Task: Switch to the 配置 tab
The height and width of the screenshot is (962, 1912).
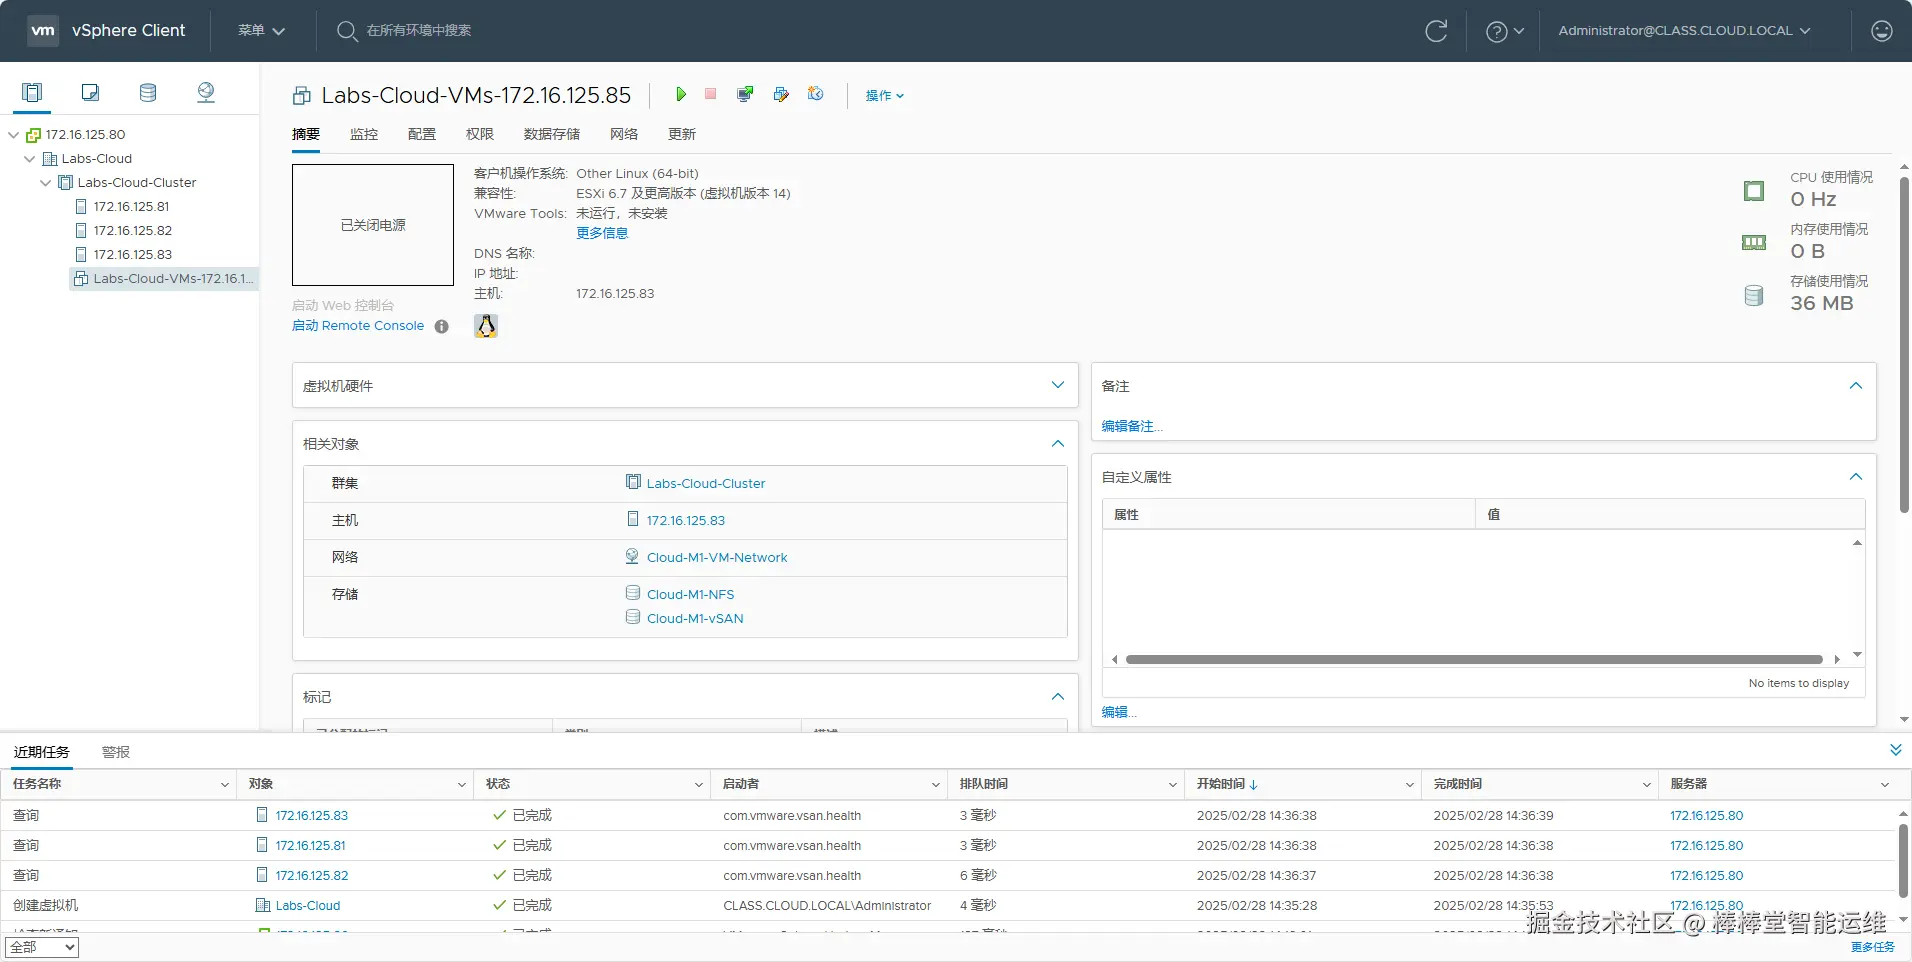Action: (422, 134)
